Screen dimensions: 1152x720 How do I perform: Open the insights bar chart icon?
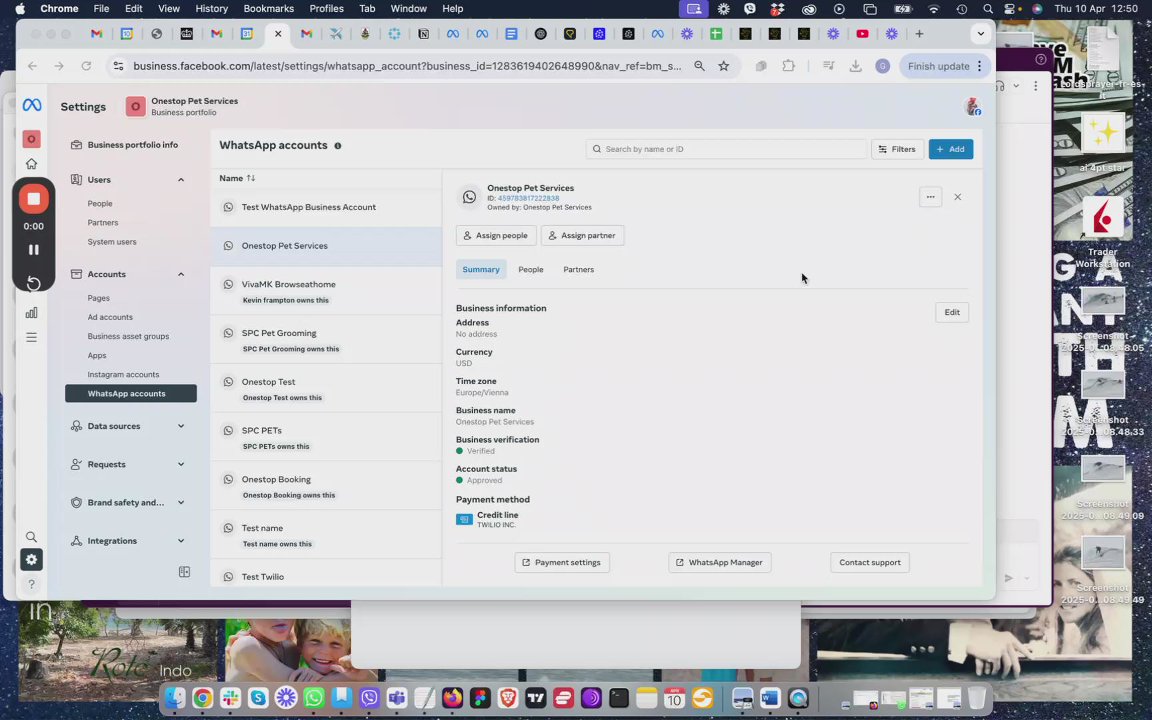(x=32, y=313)
